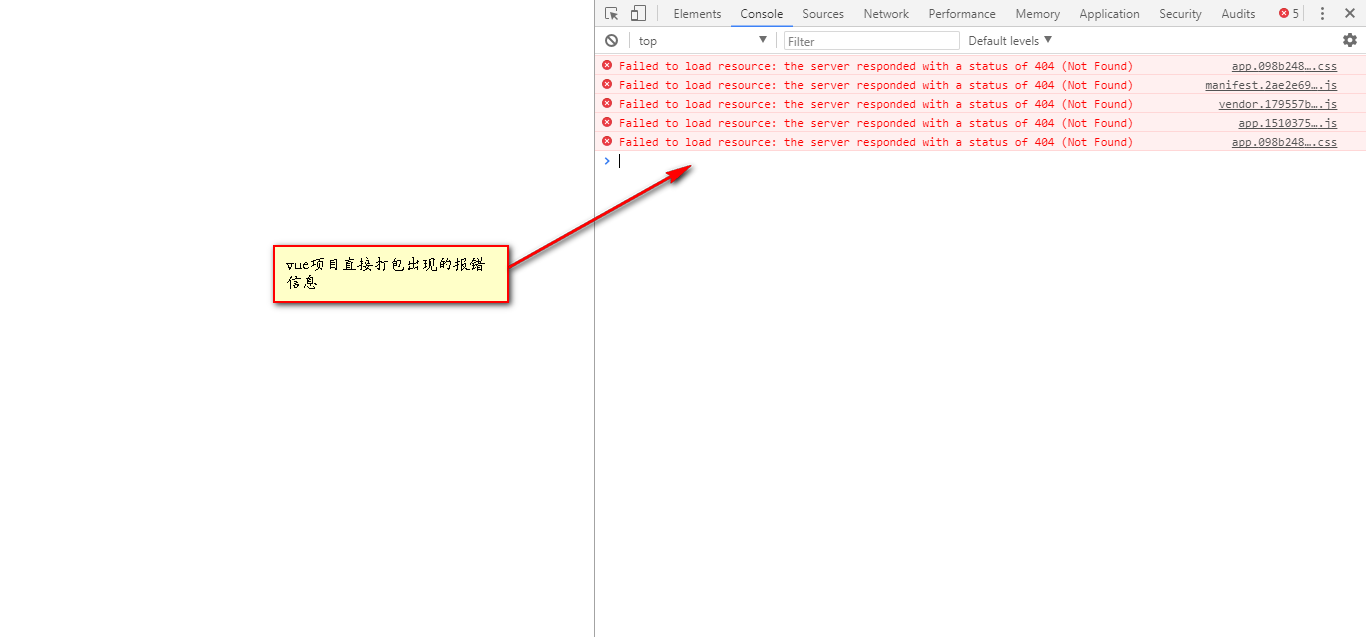1366x637 pixels.
Task: Open console settings gear icon
Action: point(1350,40)
